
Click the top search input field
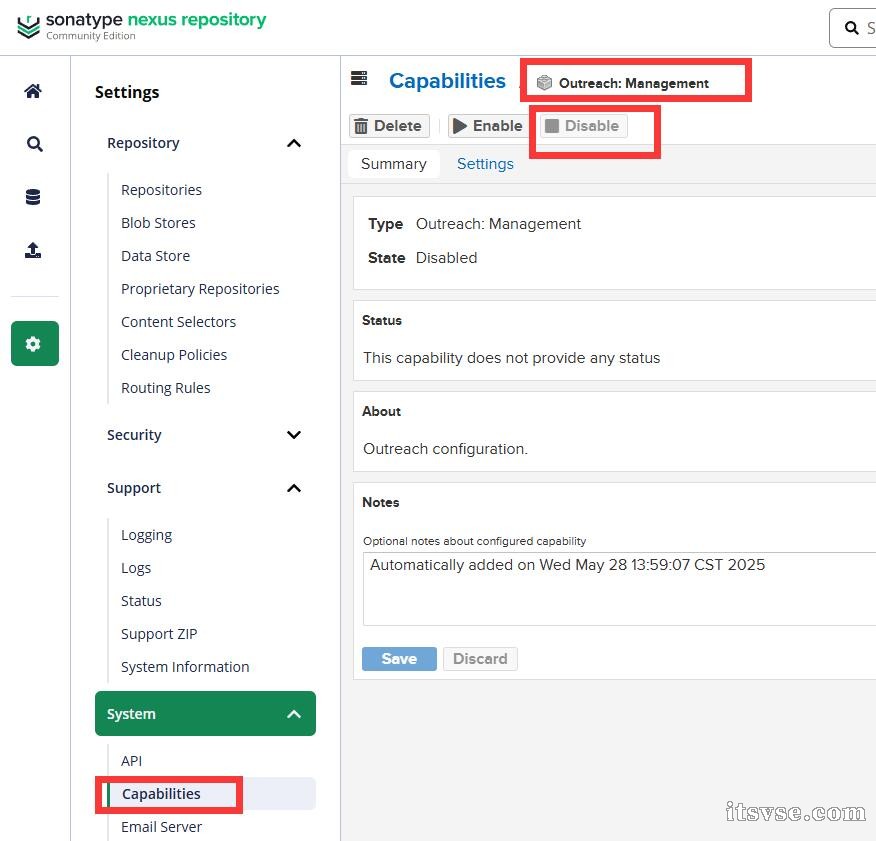[853, 27]
